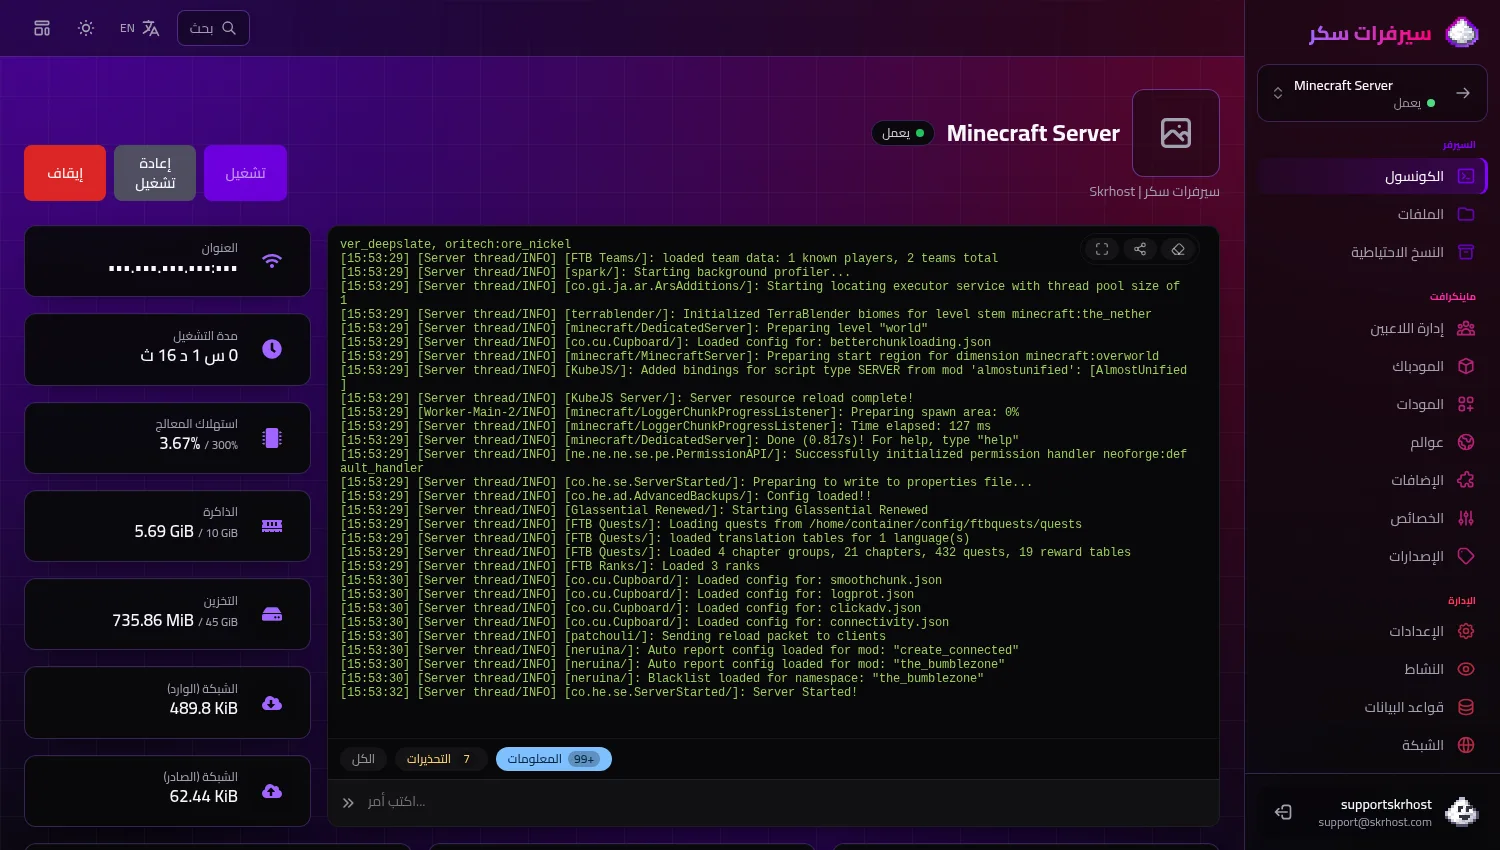
Task: Click the arrow icon in the server selector
Action: [x=1463, y=93]
